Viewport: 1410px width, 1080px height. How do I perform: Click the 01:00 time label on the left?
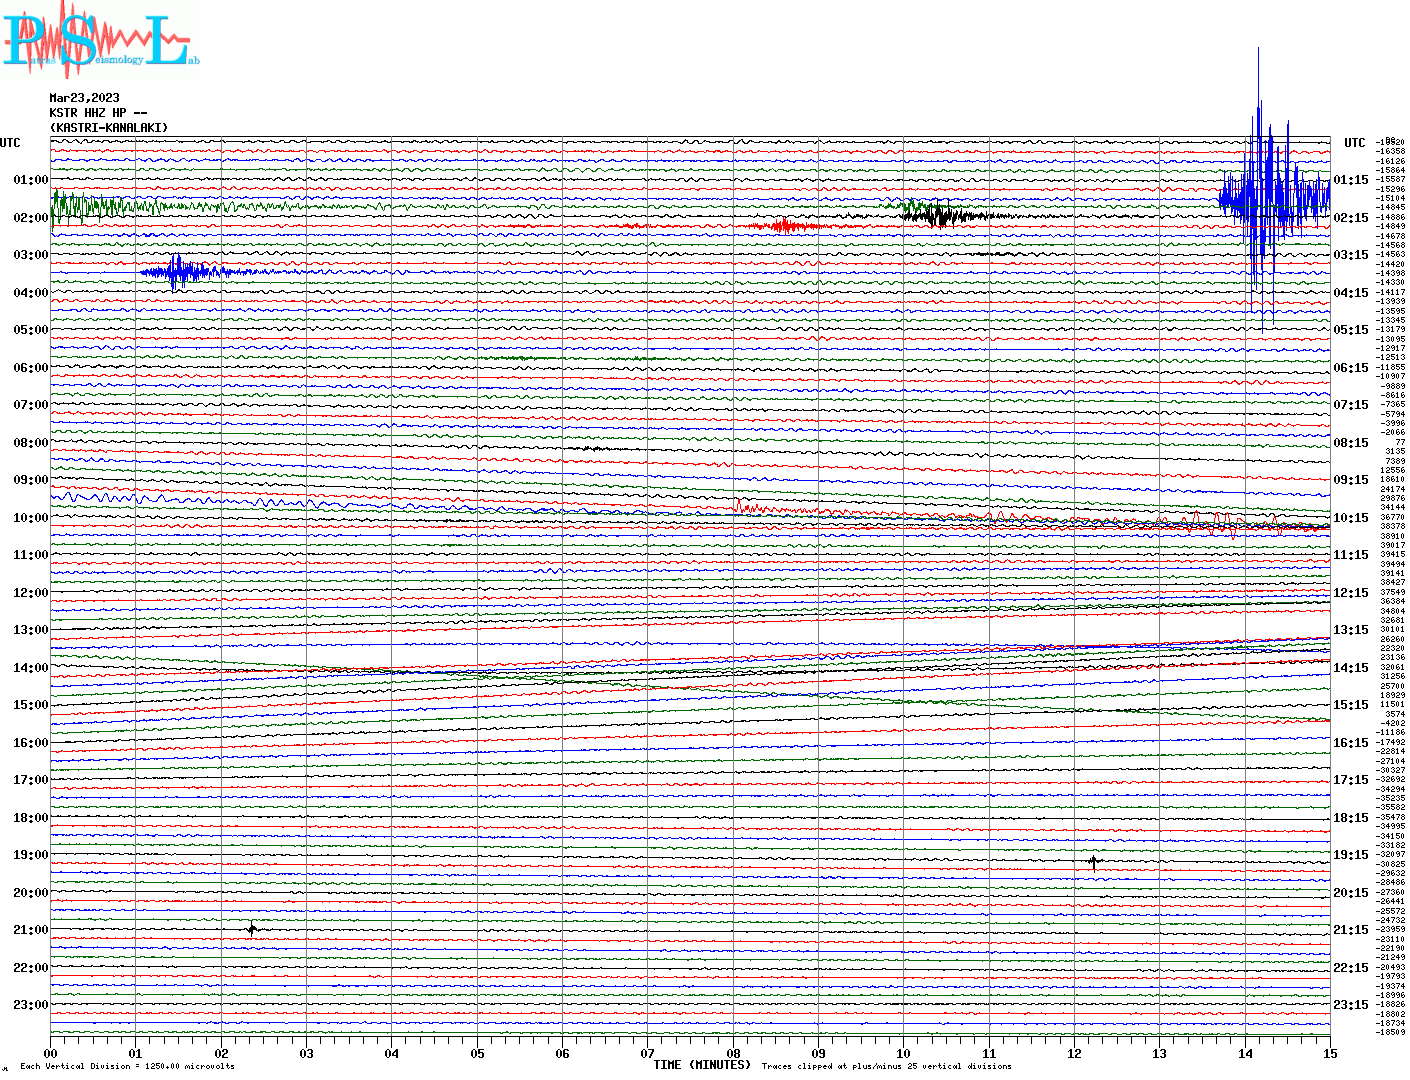(31, 180)
